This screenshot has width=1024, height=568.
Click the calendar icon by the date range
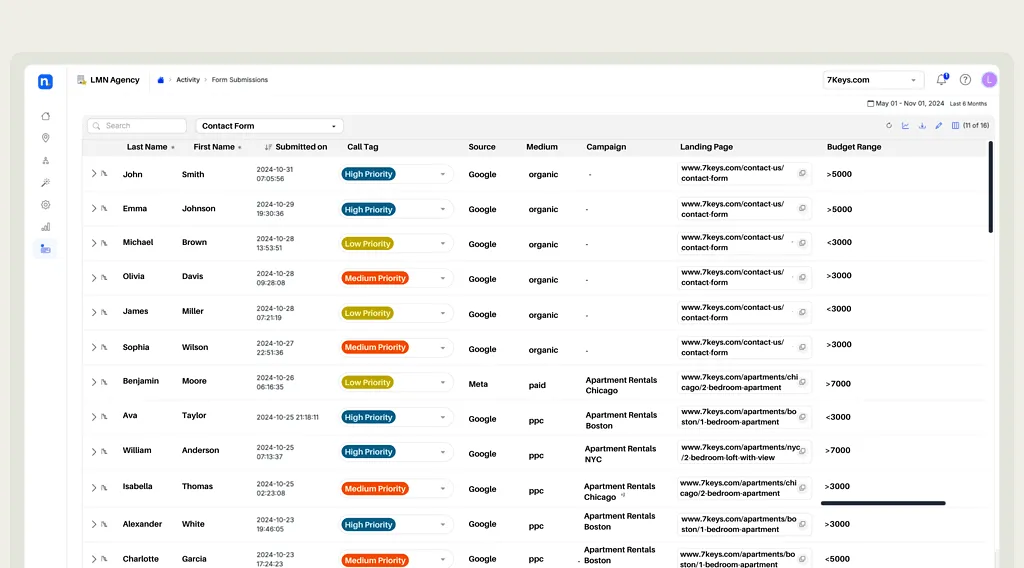pyautogui.click(x=870, y=103)
